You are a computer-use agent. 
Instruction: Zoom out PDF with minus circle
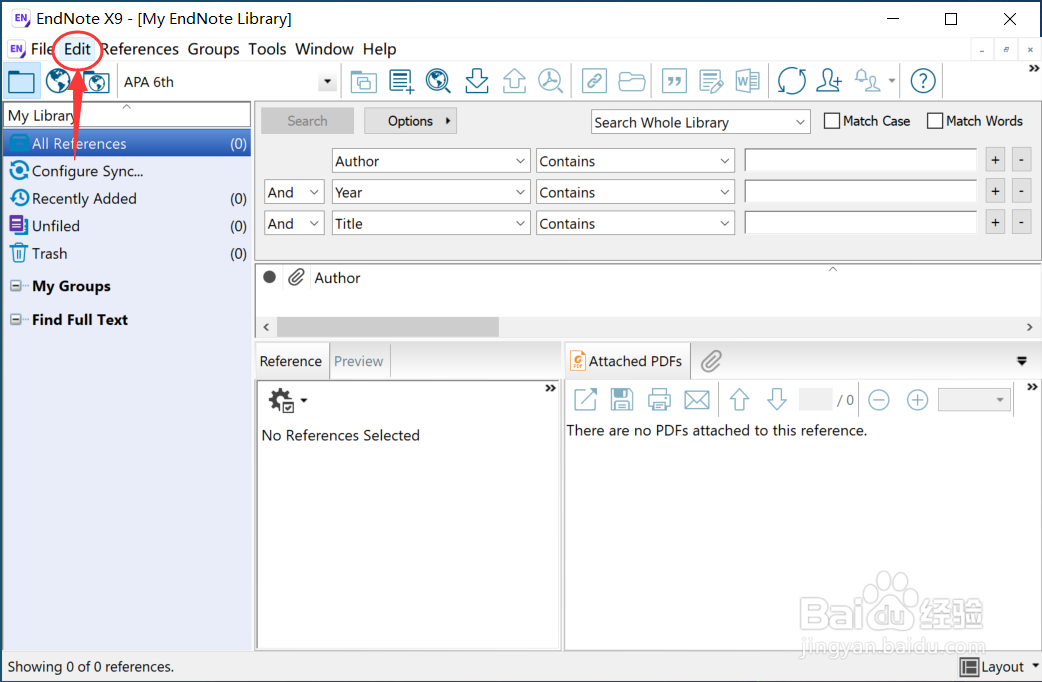(x=879, y=399)
